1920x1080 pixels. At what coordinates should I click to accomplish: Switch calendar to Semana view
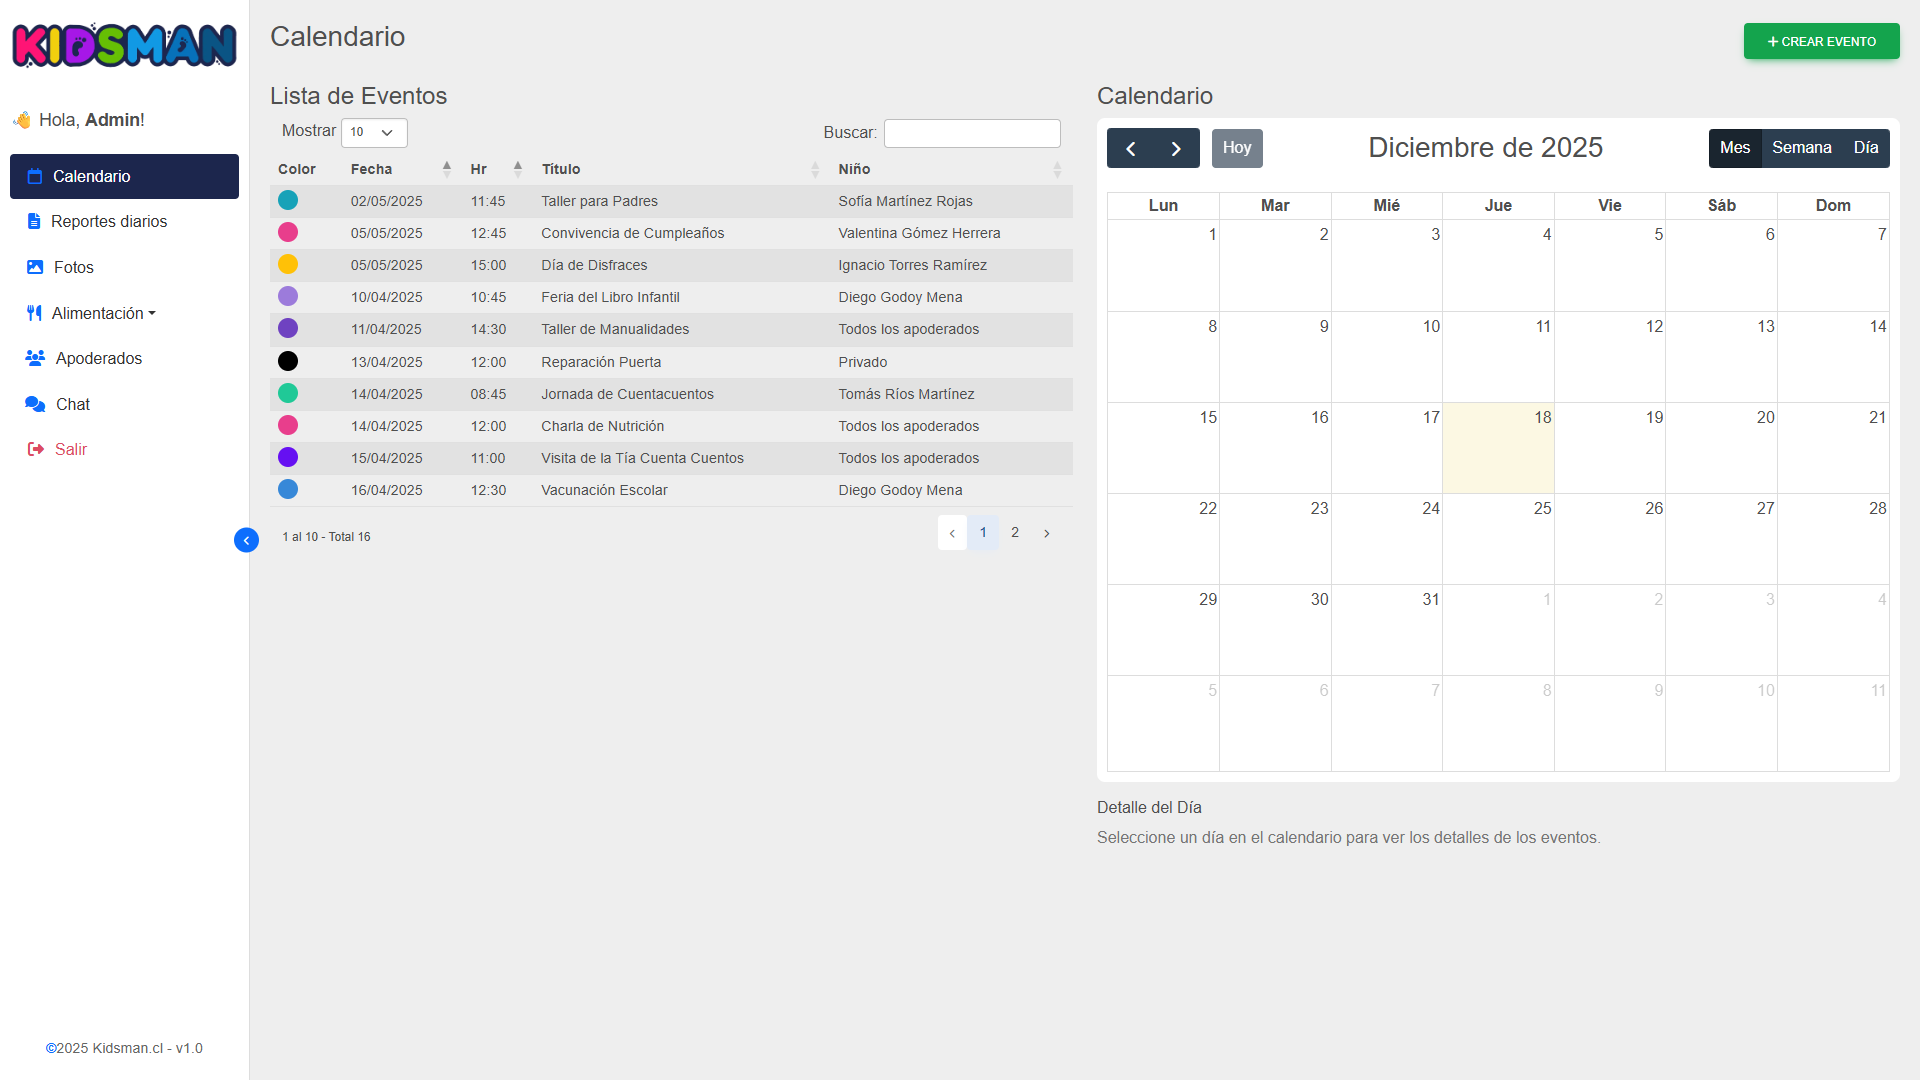coord(1801,148)
